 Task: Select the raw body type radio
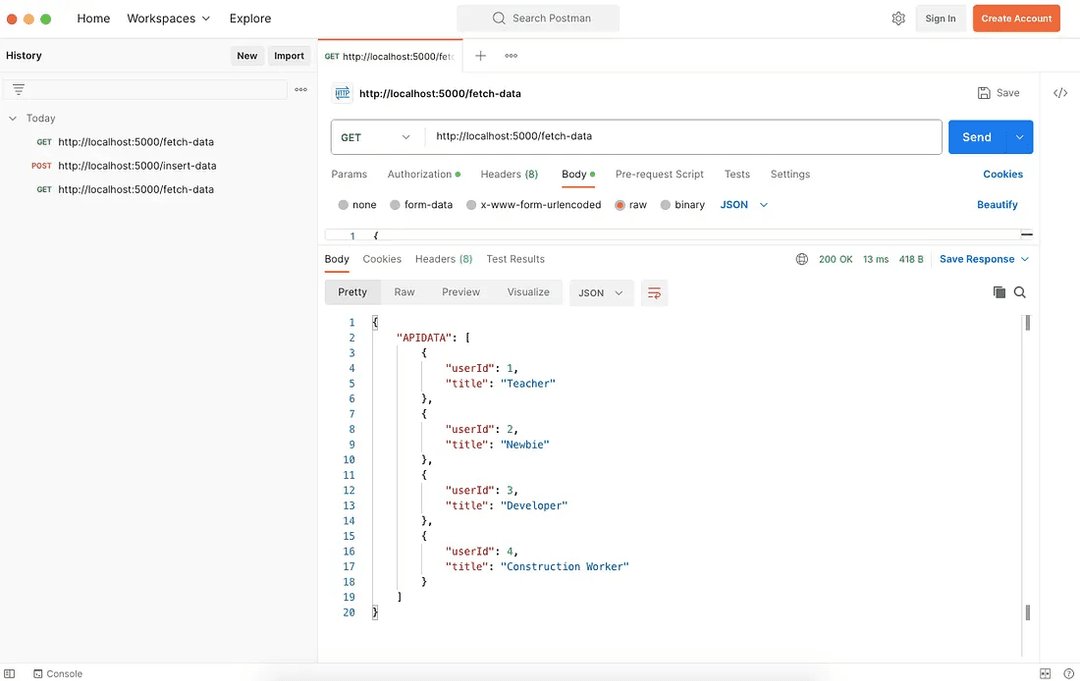coord(620,205)
